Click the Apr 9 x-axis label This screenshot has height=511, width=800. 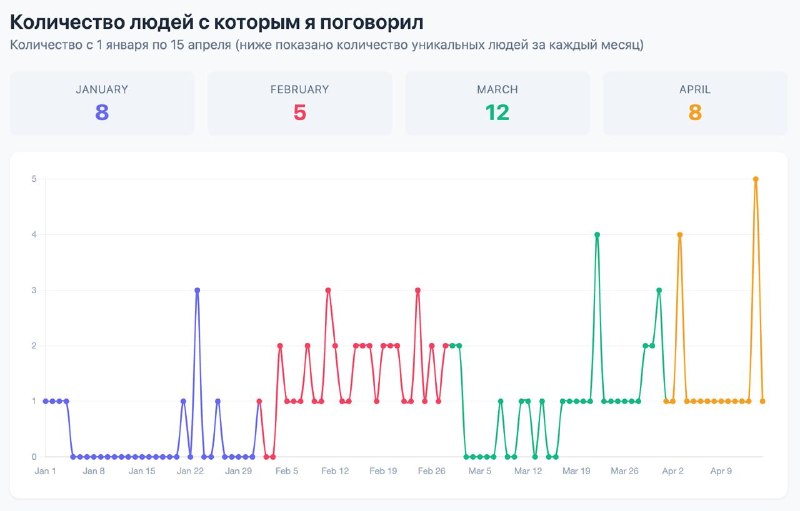pos(721,471)
